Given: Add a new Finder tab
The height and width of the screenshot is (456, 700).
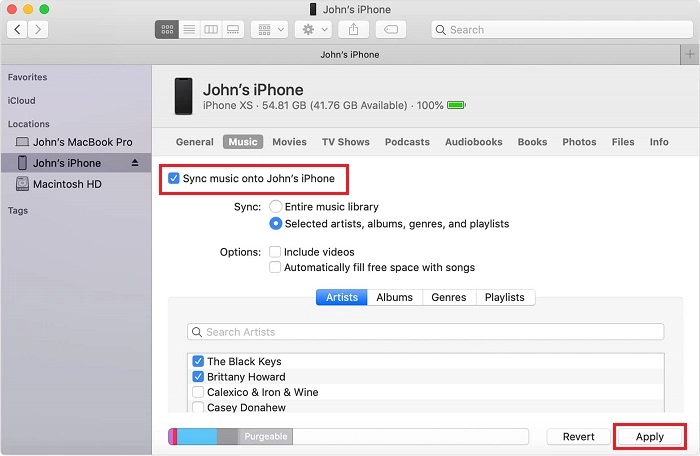Looking at the screenshot, I should pos(689,53).
